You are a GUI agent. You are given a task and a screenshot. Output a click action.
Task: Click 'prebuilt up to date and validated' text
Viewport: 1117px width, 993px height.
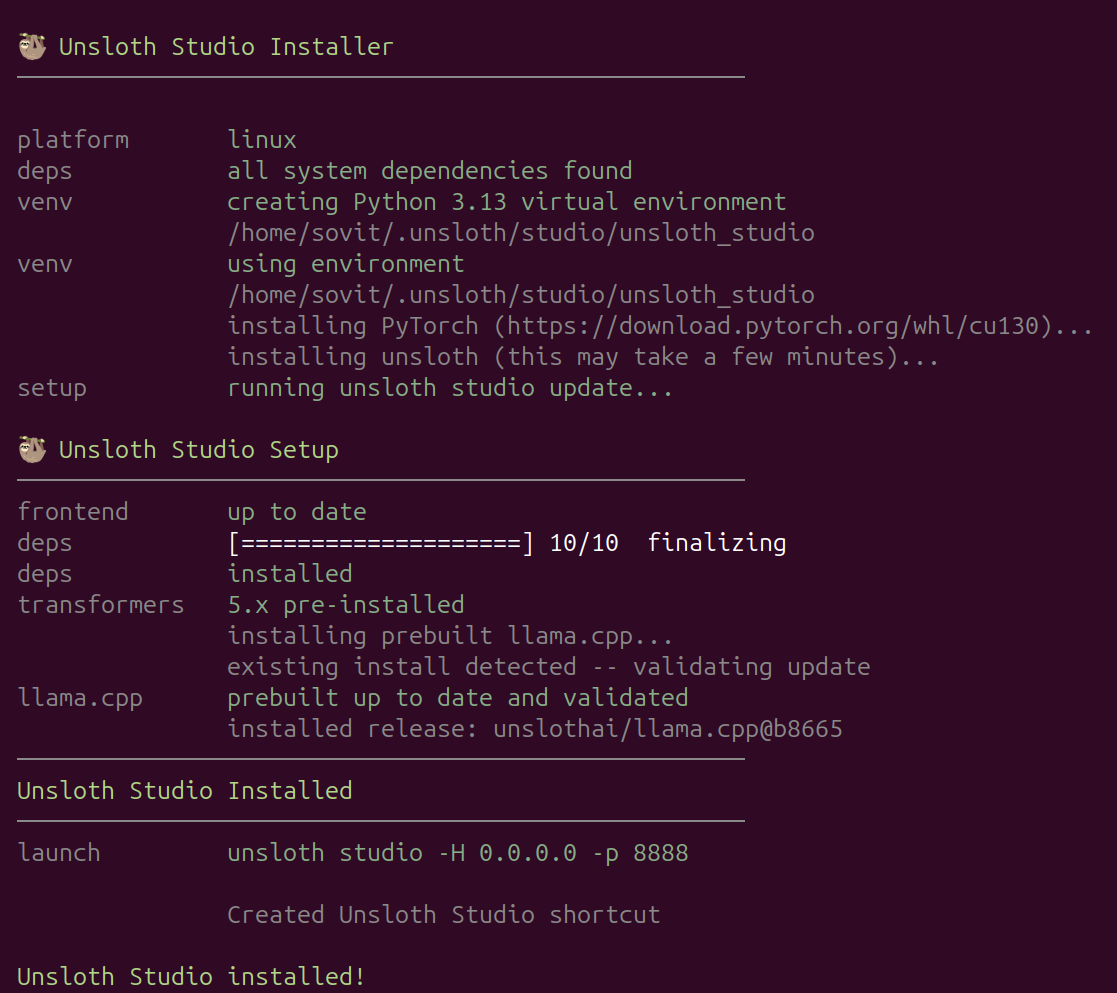click(457, 698)
